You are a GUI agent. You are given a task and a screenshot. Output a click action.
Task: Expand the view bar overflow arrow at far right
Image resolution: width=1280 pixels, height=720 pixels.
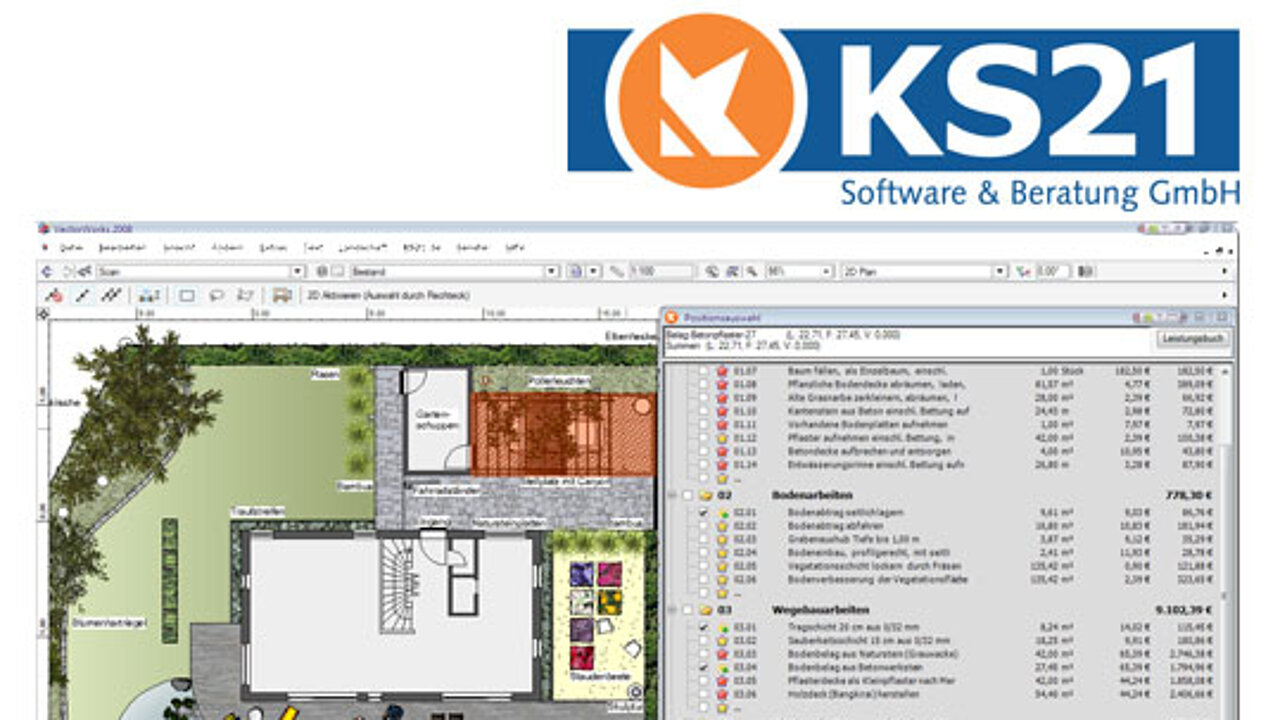[x=1225, y=271]
